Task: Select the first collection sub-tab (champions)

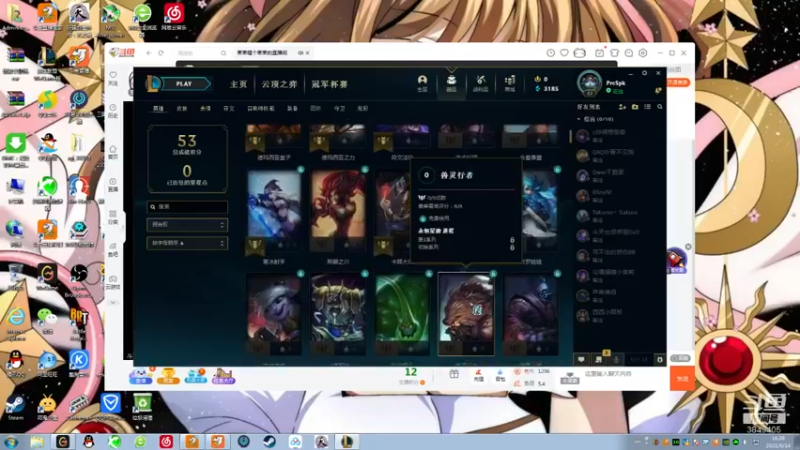Action: click(x=158, y=109)
